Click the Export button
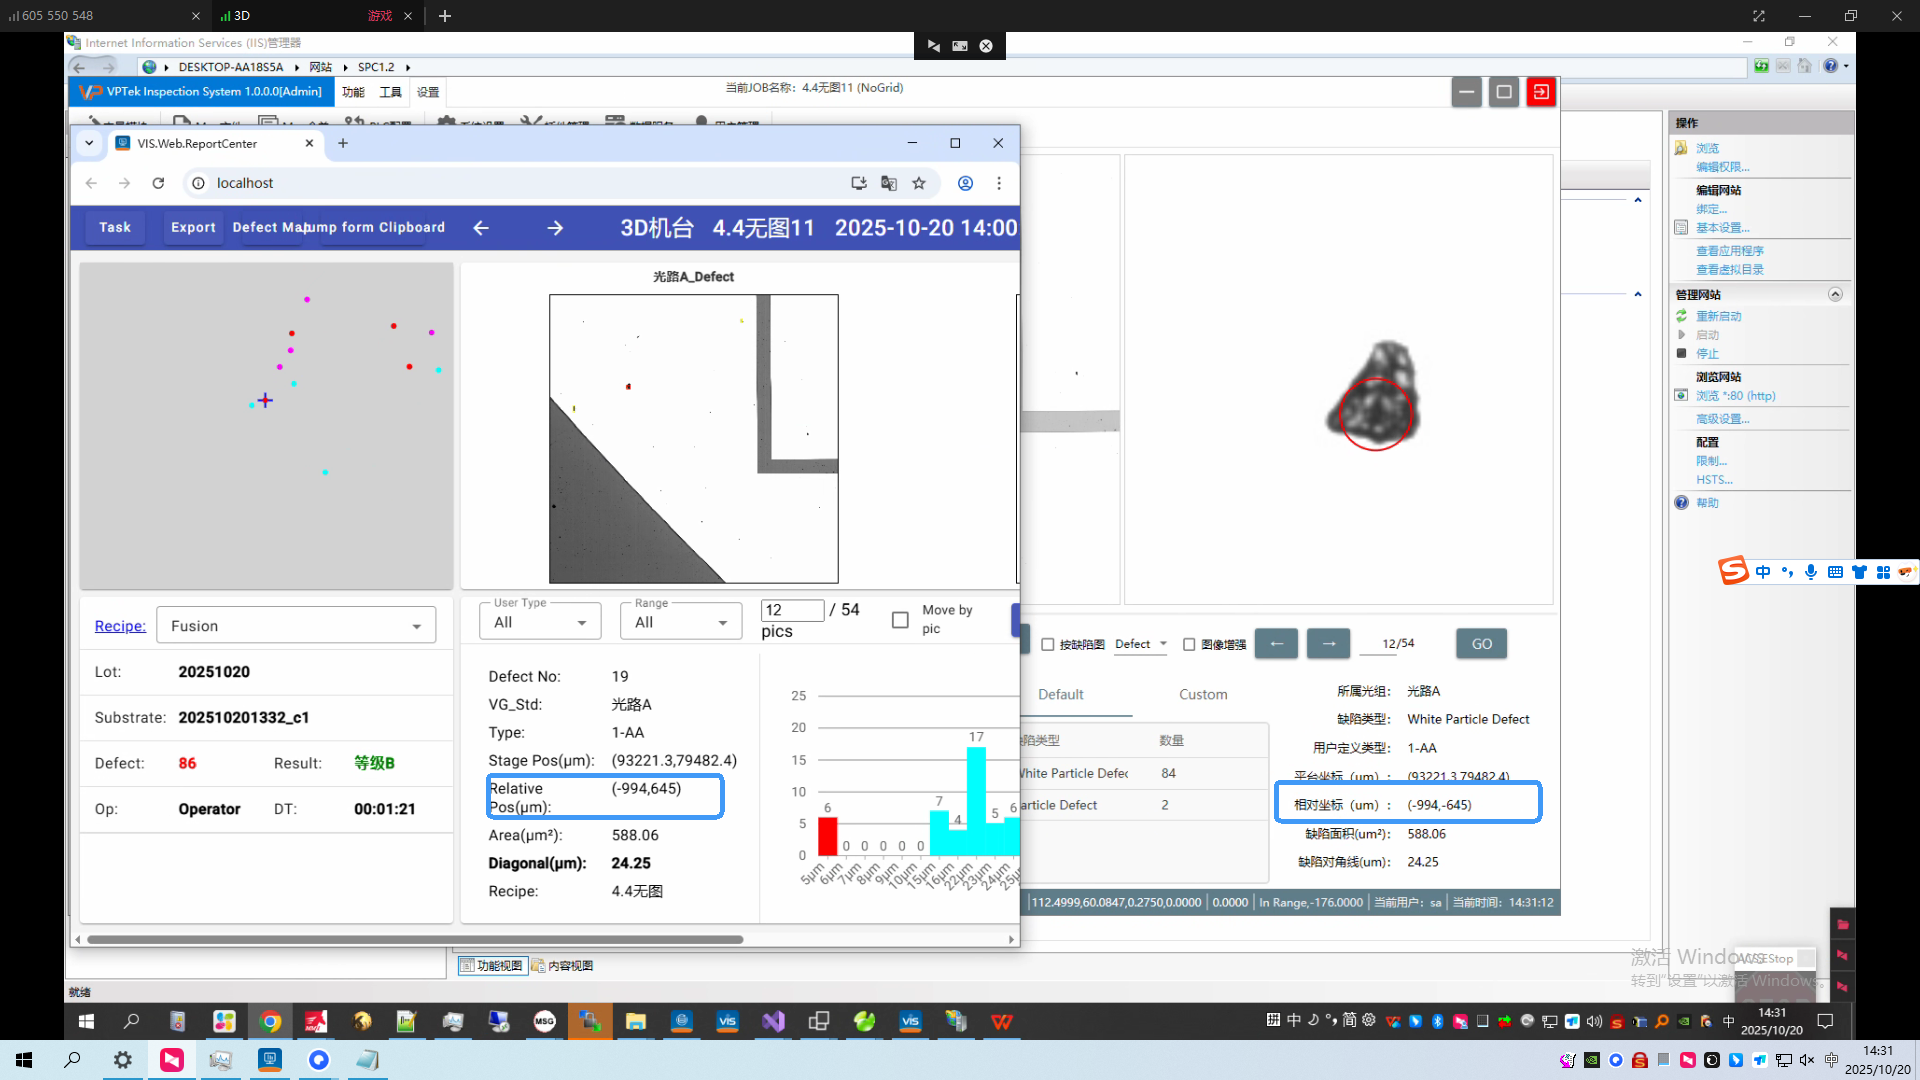 pyautogui.click(x=193, y=227)
